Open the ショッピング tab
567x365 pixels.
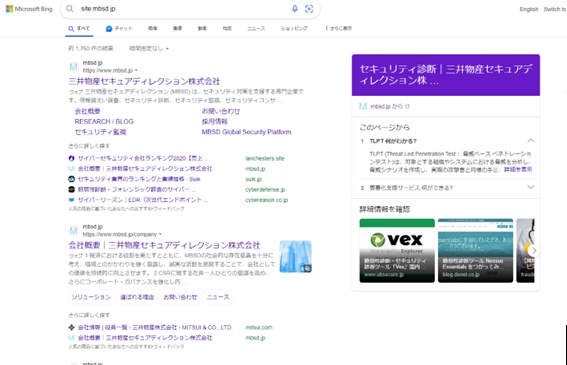point(294,28)
